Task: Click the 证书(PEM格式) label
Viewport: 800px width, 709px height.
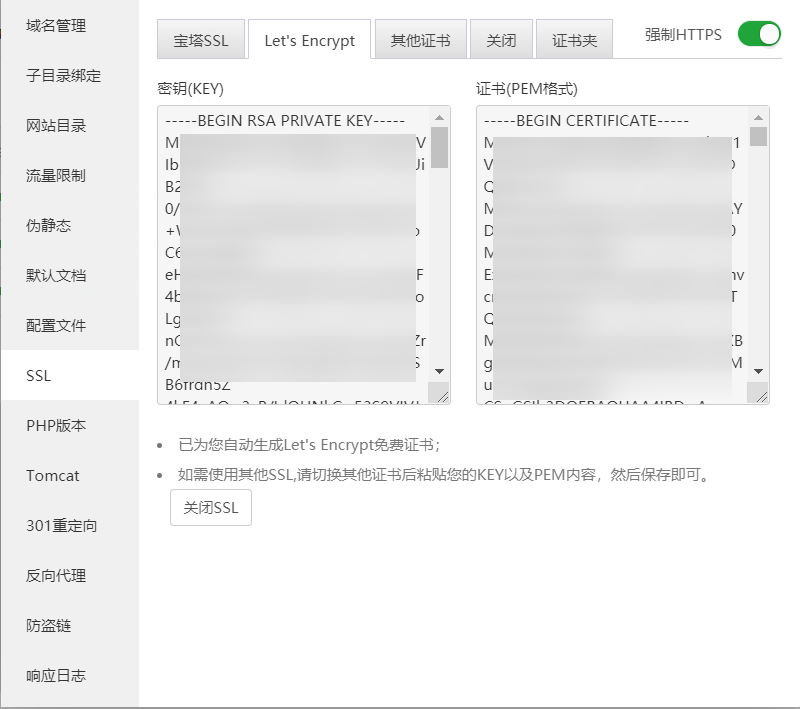Action: [527, 89]
